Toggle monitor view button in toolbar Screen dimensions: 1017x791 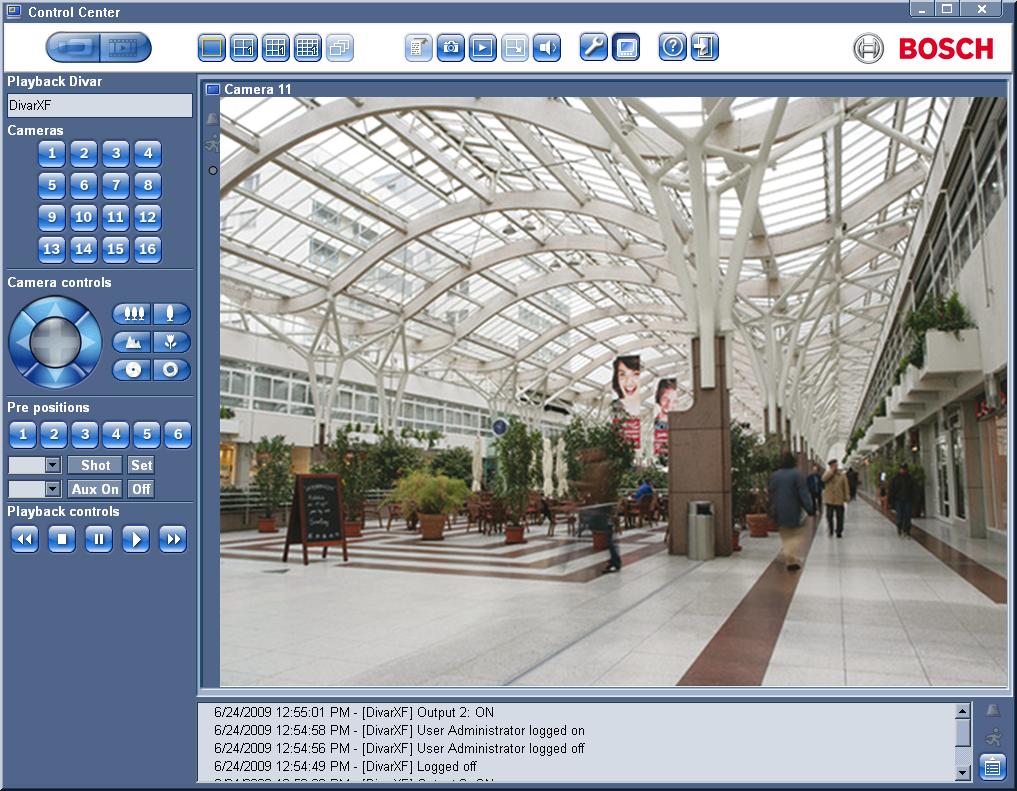coord(626,47)
